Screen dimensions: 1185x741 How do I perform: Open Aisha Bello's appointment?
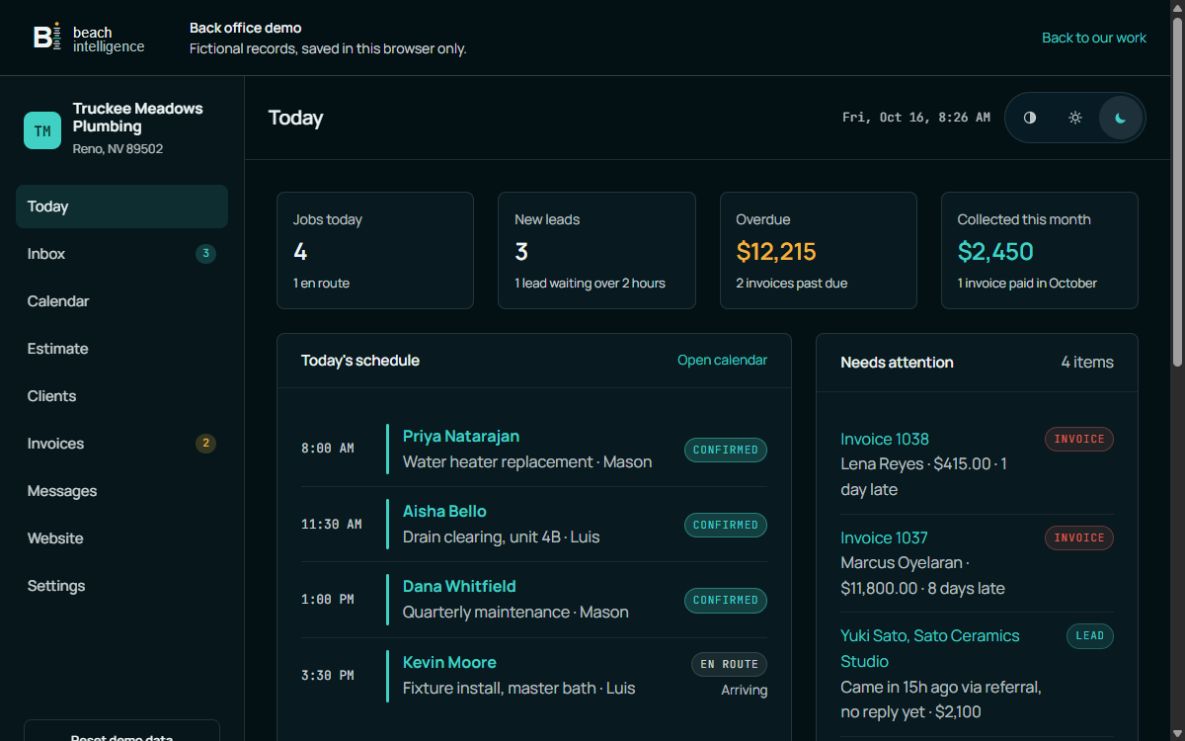coord(444,511)
